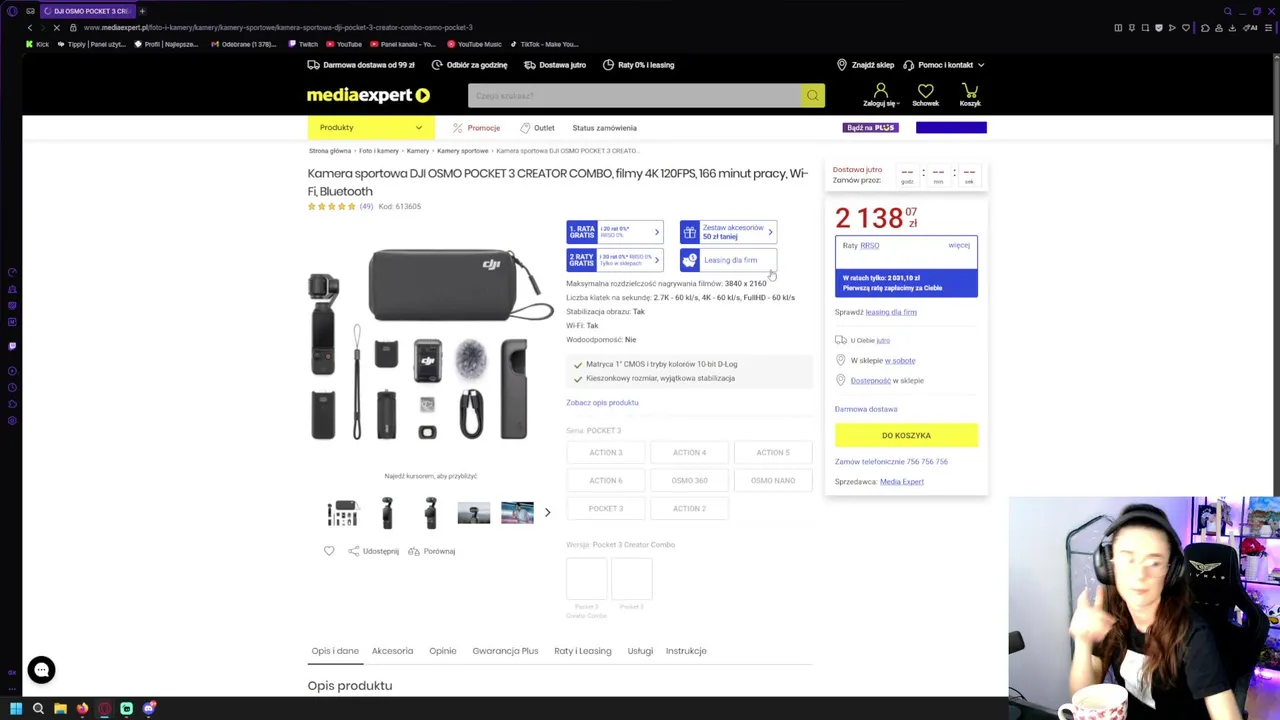Expand the 1 RATA GRATIS offer
Image resolution: width=1280 pixels, height=720 pixels.
point(614,232)
